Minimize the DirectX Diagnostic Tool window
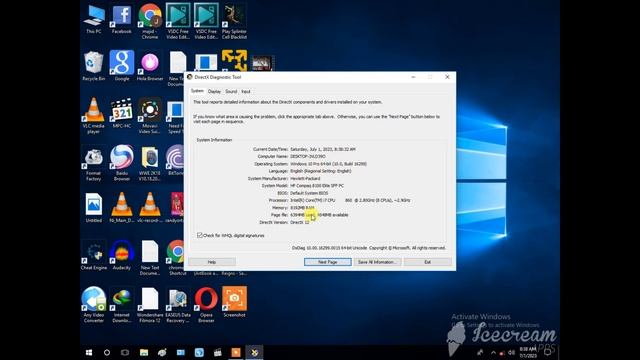Screen dimensions: 640x360 coord(413,77)
